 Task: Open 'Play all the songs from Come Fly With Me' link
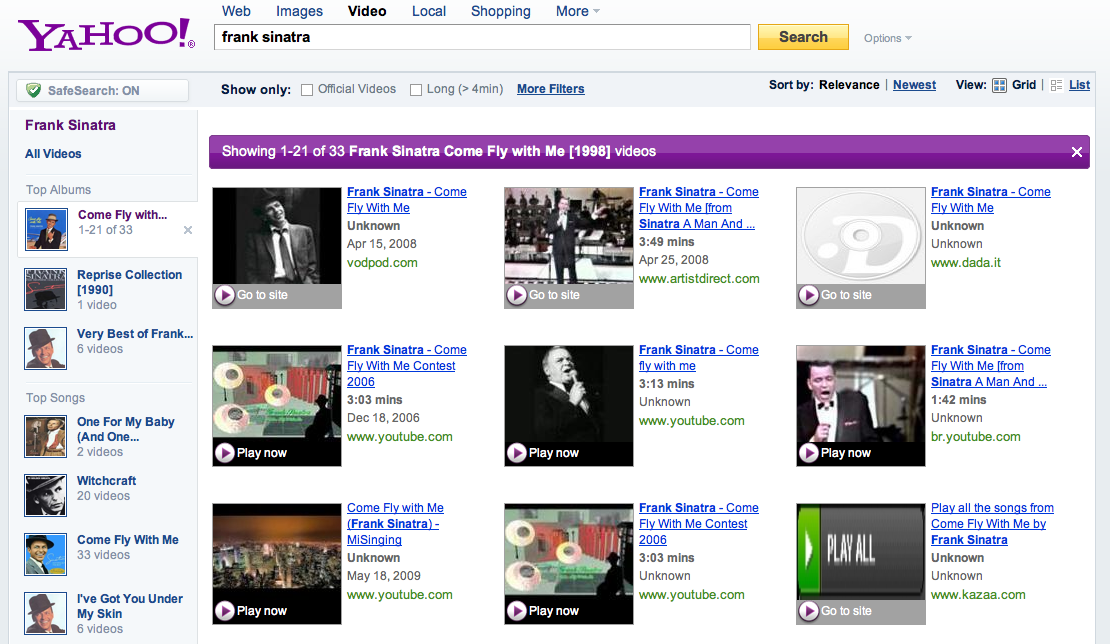[992, 524]
